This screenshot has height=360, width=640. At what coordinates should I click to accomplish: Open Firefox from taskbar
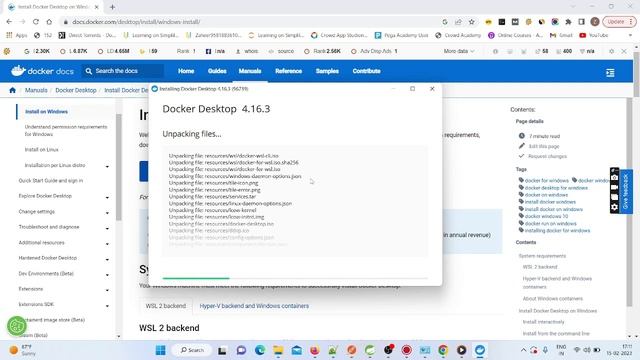[315, 350]
